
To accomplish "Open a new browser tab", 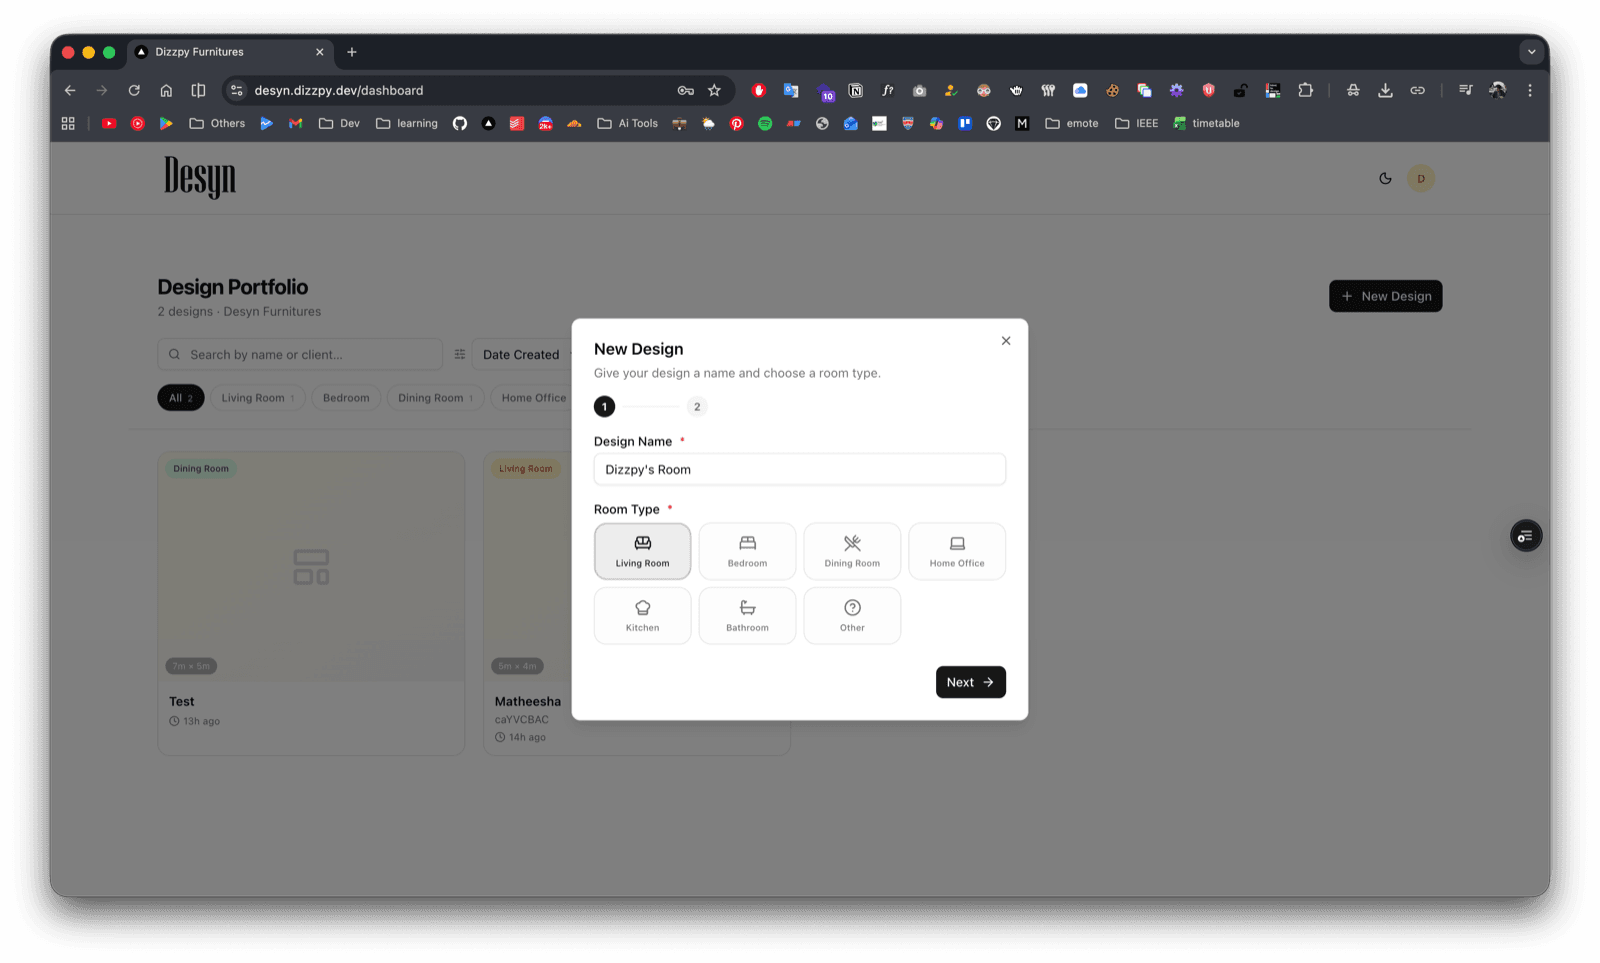I will pyautogui.click(x=352, y=52).
